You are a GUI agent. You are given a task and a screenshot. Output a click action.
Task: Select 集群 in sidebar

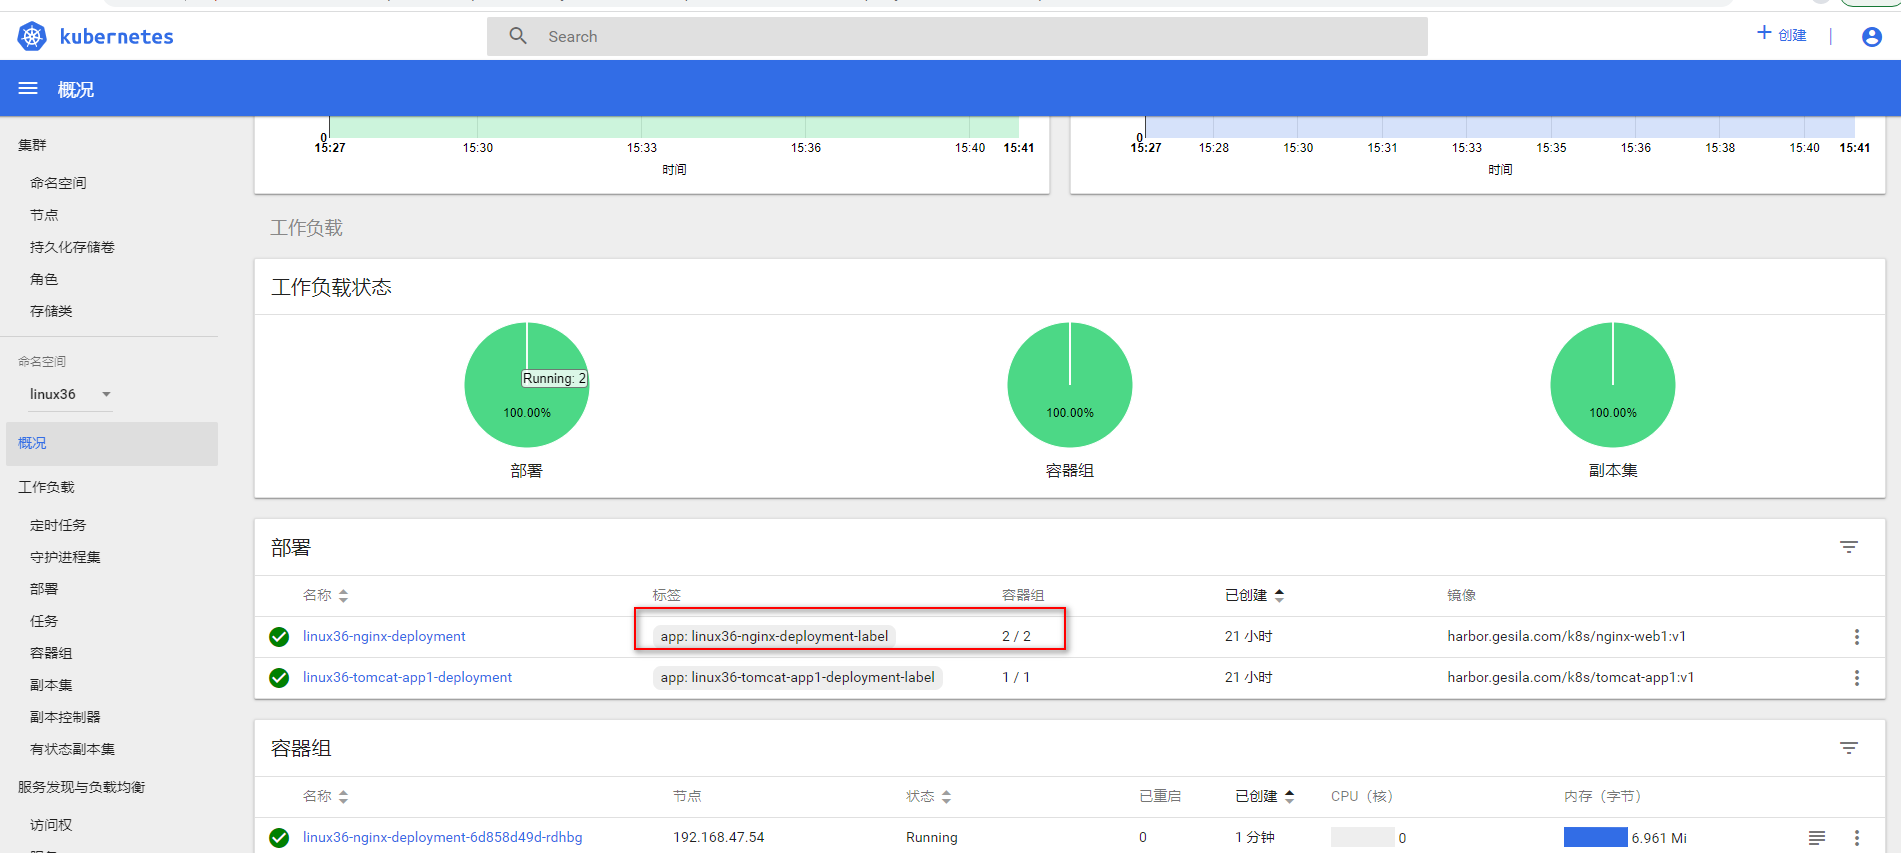(x=32, y=145)
